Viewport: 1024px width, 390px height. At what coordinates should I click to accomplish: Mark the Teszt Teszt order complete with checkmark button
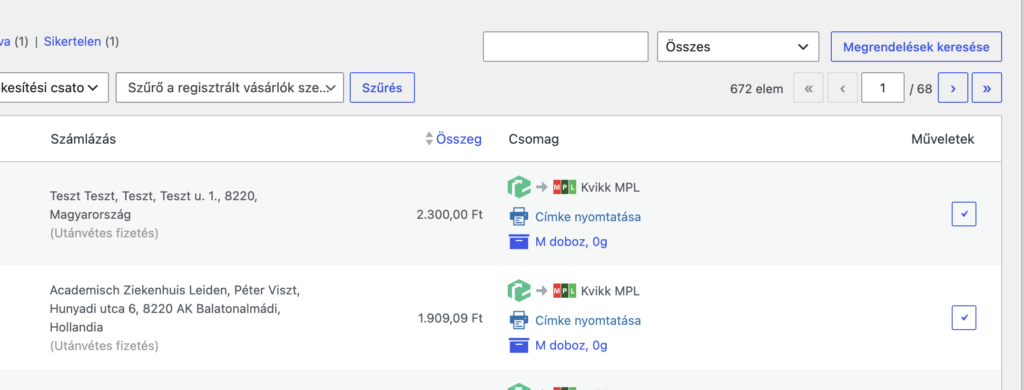pyautogui.click(x=964, y=214)
